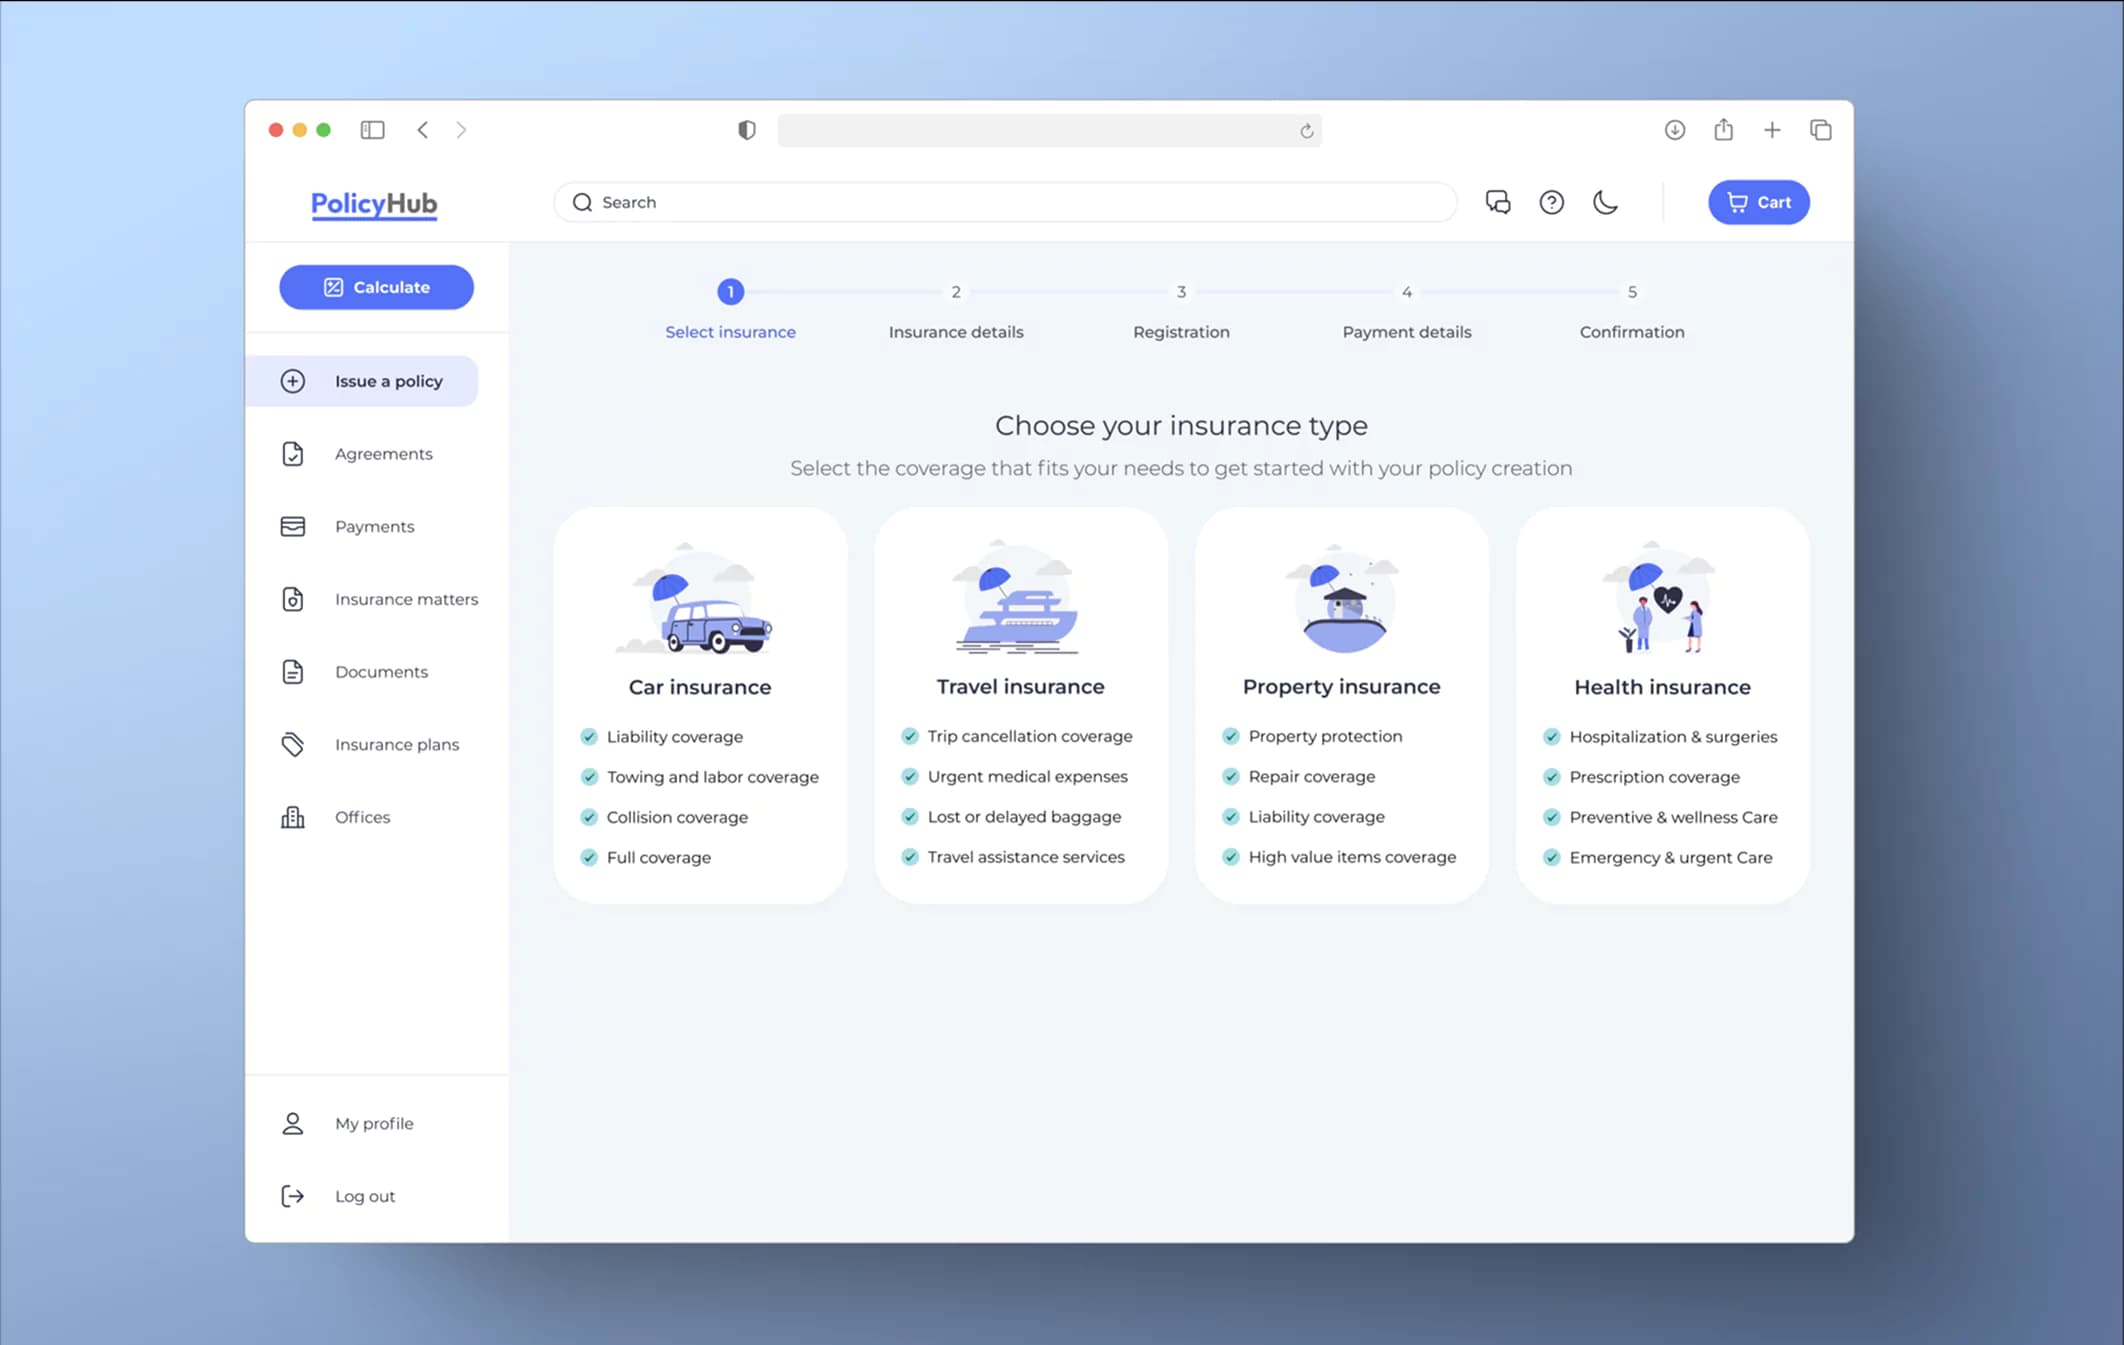2124x1345 pixels.
Task: Choose the Health insurance illustration
Action: (1660, 598)
